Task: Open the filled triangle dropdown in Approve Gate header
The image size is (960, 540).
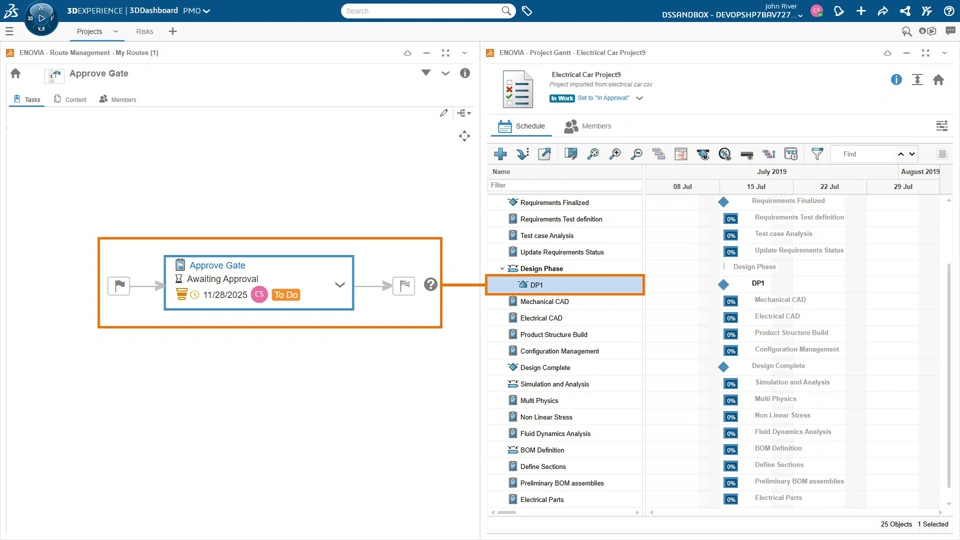Action: point(426,73)
